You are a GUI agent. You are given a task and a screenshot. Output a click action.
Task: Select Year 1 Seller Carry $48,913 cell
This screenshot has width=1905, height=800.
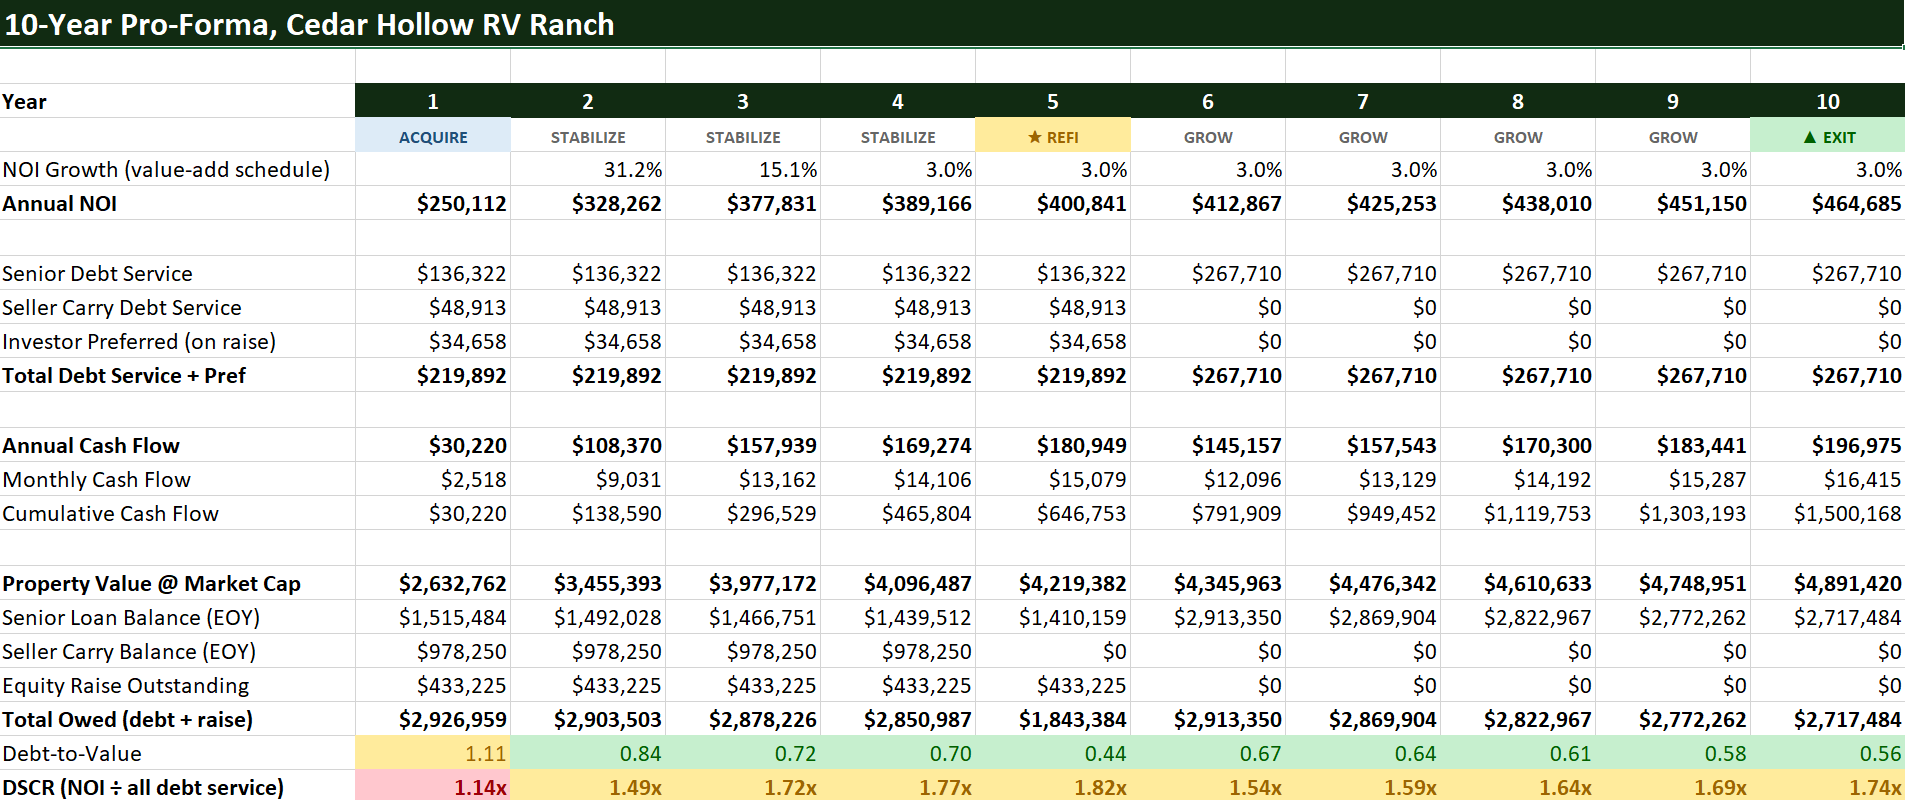[433, 308]
